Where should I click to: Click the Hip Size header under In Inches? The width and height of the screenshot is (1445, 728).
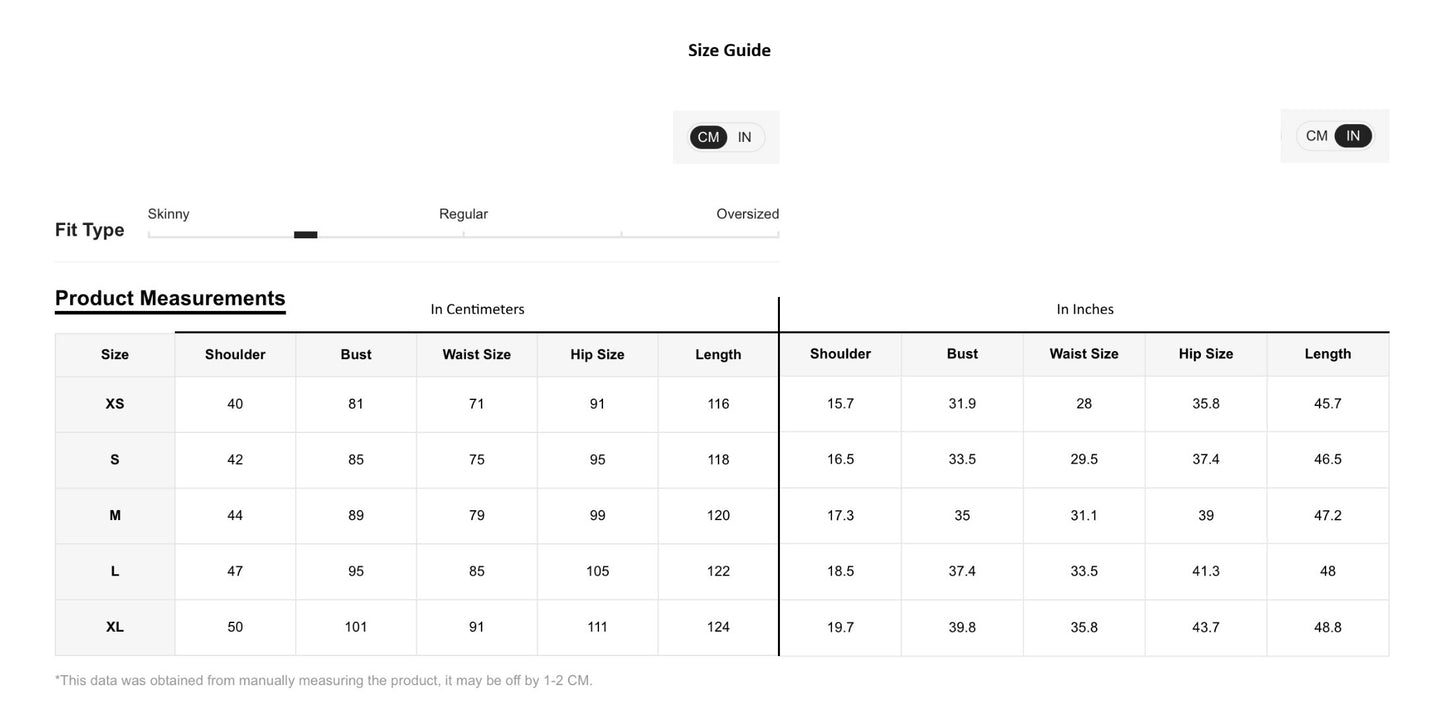[x=1206, y=354]
